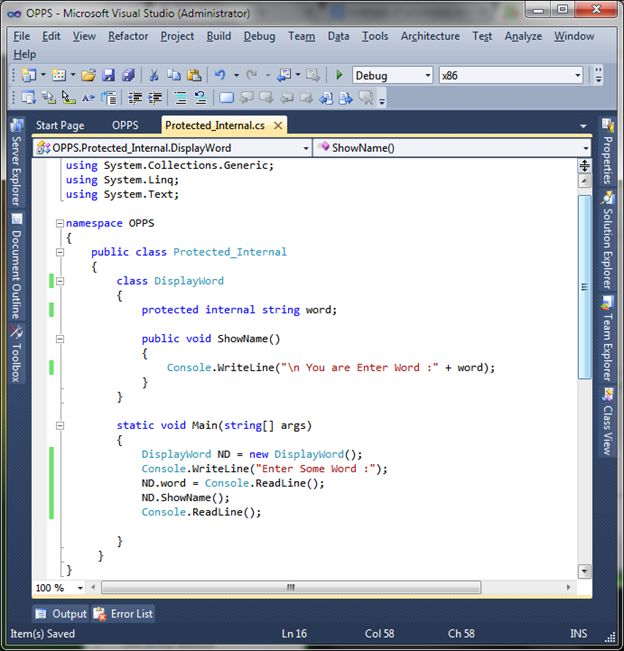
Task: Click the Paste clipboard icon
Action: point(194,75)
